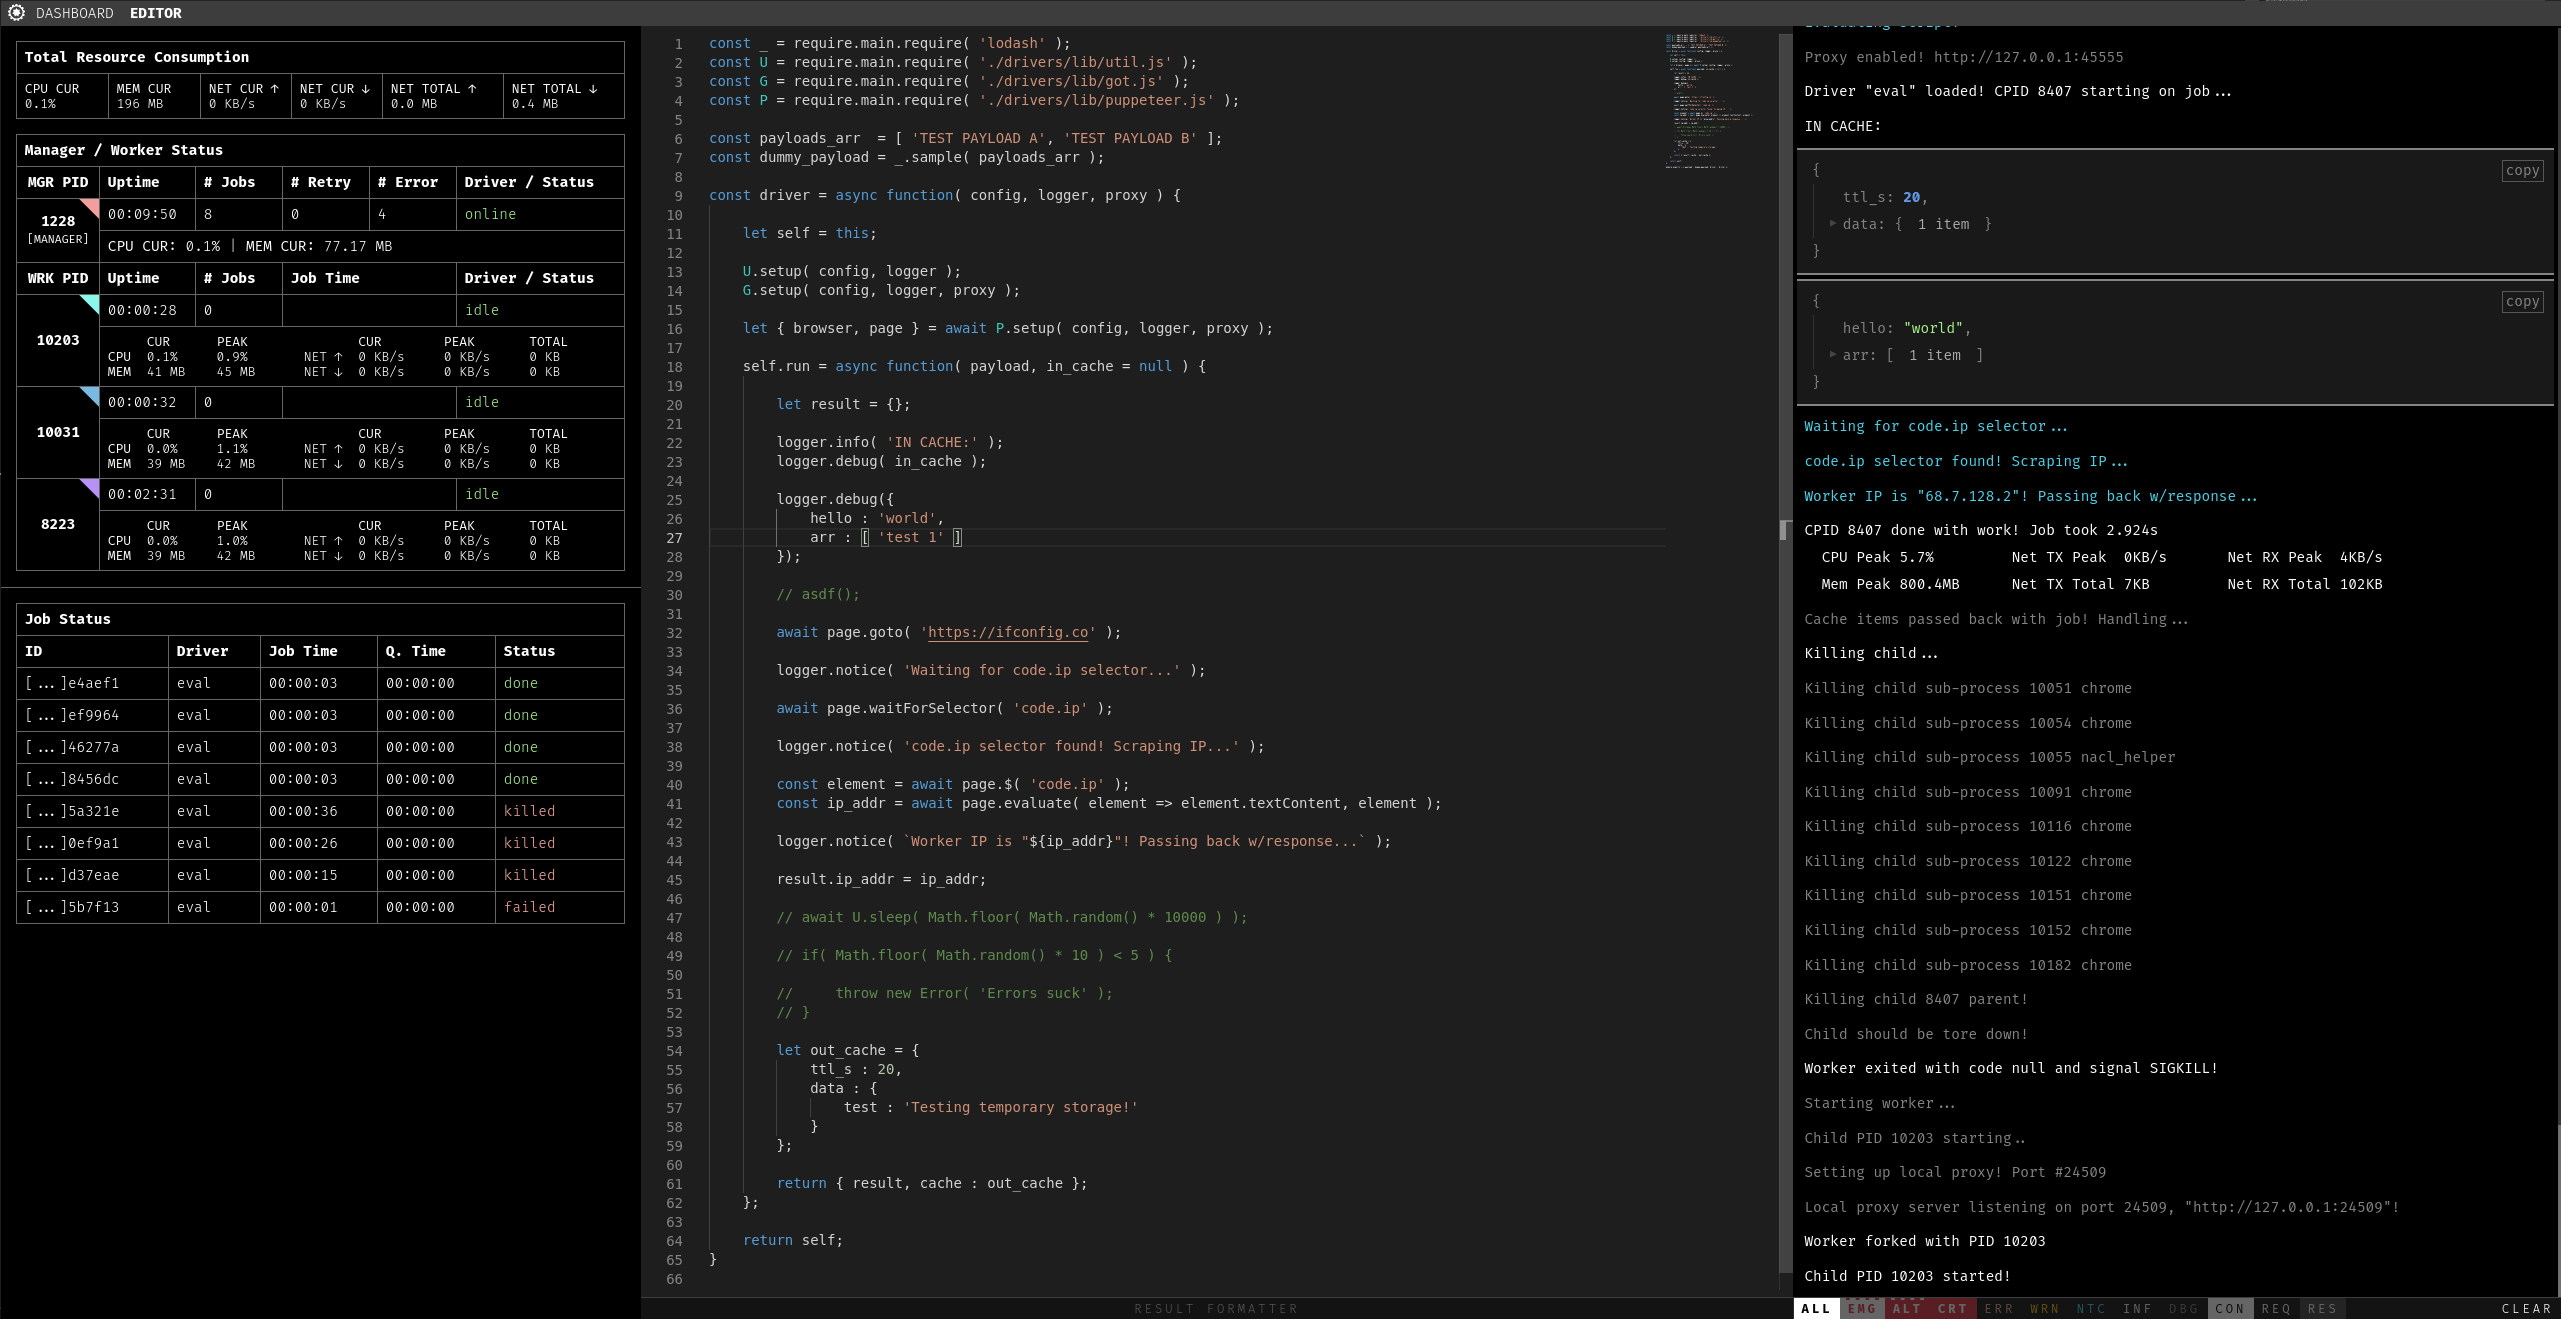Switch to the DASHBOARD tab
Viewport: 2561px width, 1319px height.
[x=75, y=13]
